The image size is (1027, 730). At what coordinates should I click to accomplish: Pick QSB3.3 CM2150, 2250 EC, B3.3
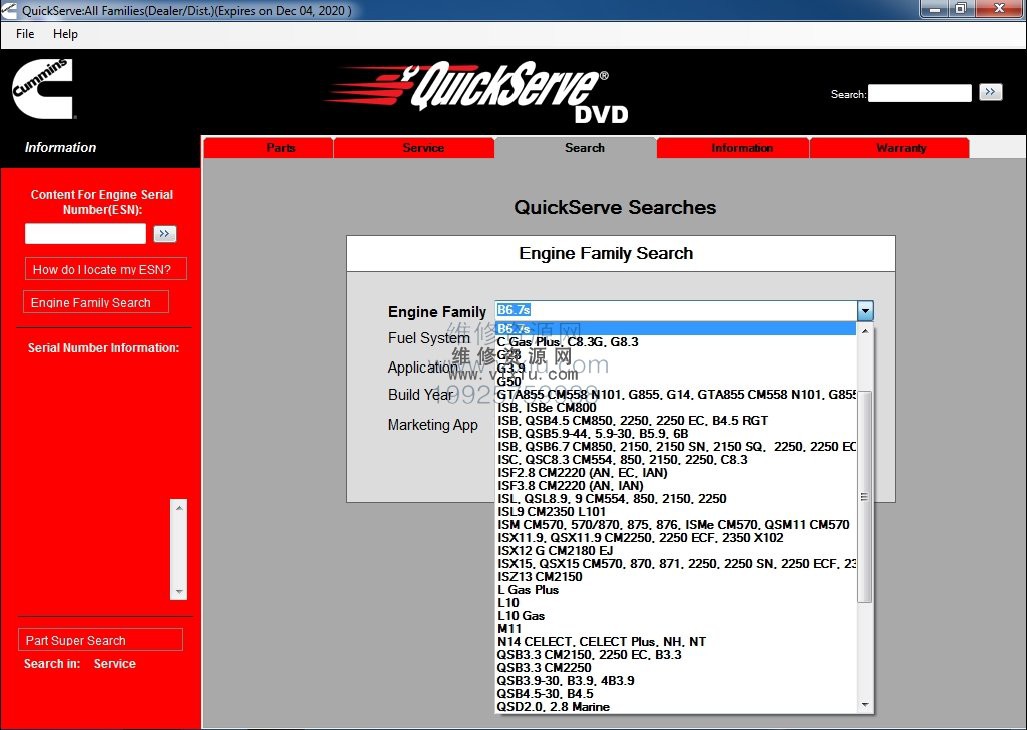coord(675,655)
